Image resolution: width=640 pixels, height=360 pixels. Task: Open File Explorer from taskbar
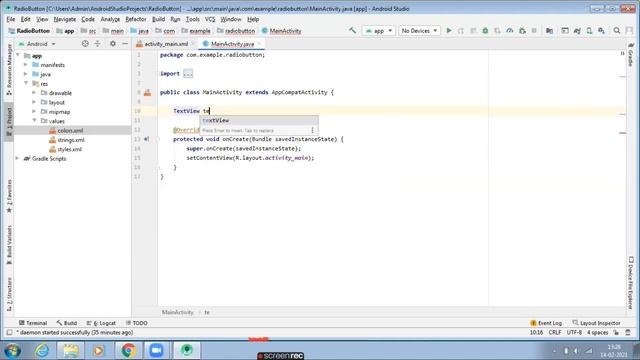(x=70, y=350)
